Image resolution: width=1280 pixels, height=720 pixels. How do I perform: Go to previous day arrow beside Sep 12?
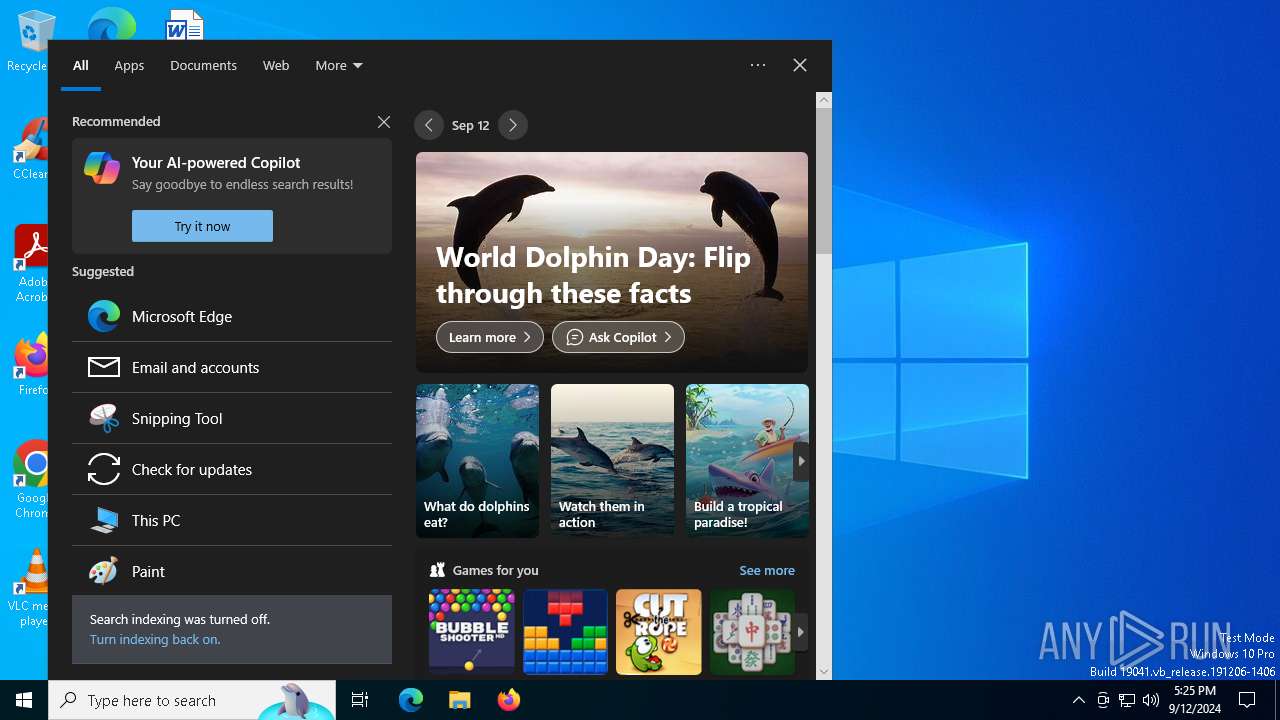(429, 125)
